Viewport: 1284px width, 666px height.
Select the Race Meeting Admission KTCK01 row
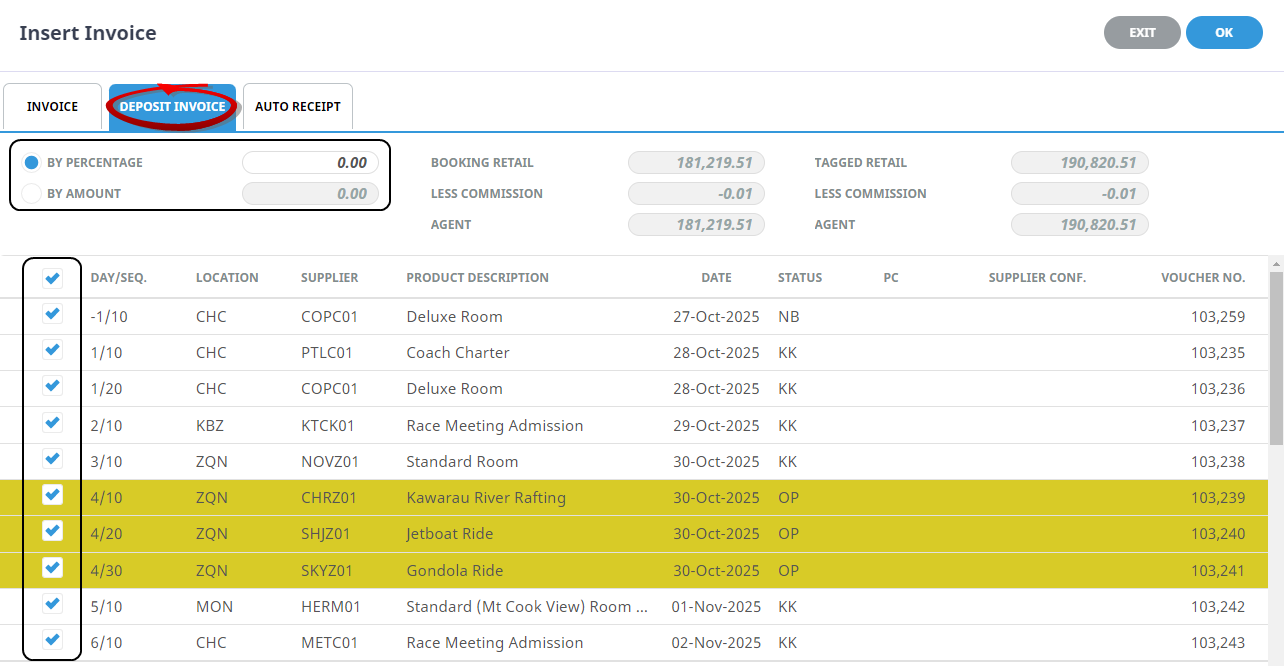494,426
